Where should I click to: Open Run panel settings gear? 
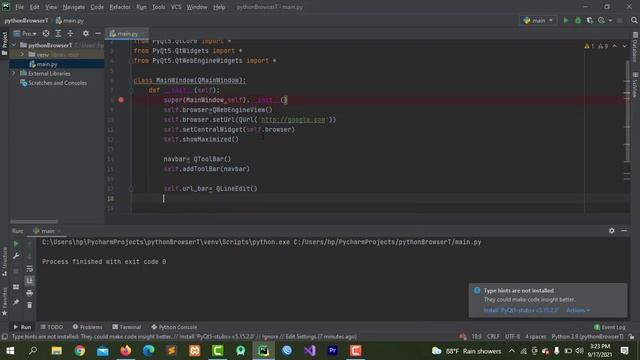click(x=611, y=231)
